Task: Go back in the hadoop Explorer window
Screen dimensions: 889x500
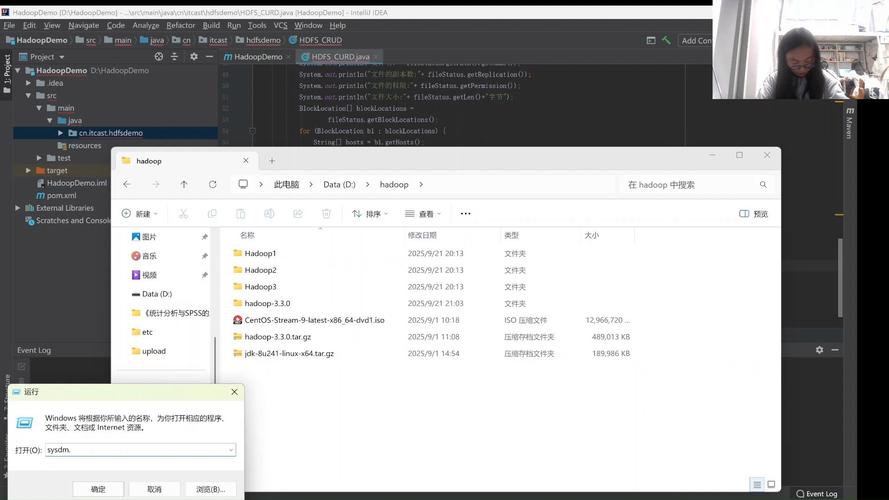Action: 127,184
